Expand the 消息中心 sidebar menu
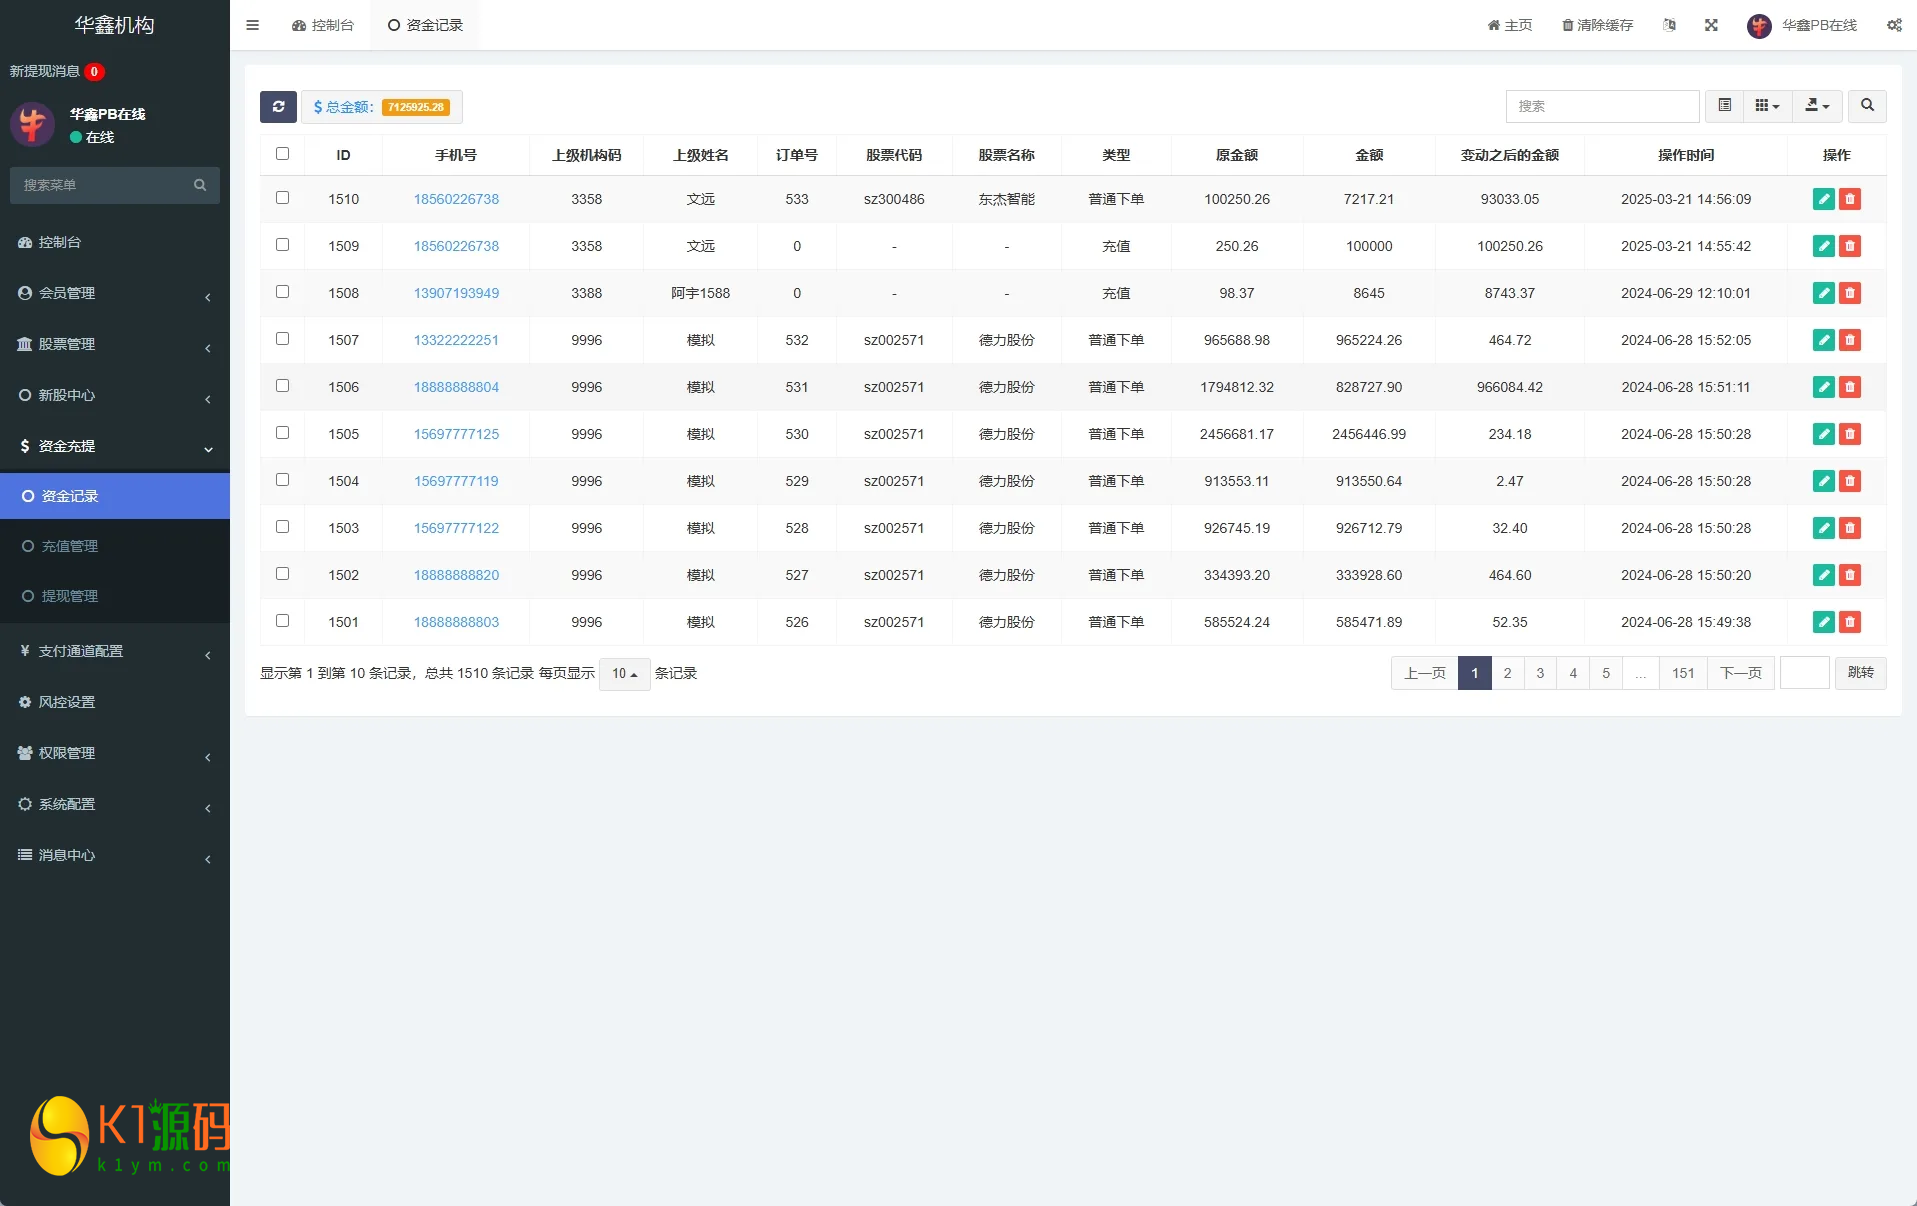 click(x=115, y=855)
